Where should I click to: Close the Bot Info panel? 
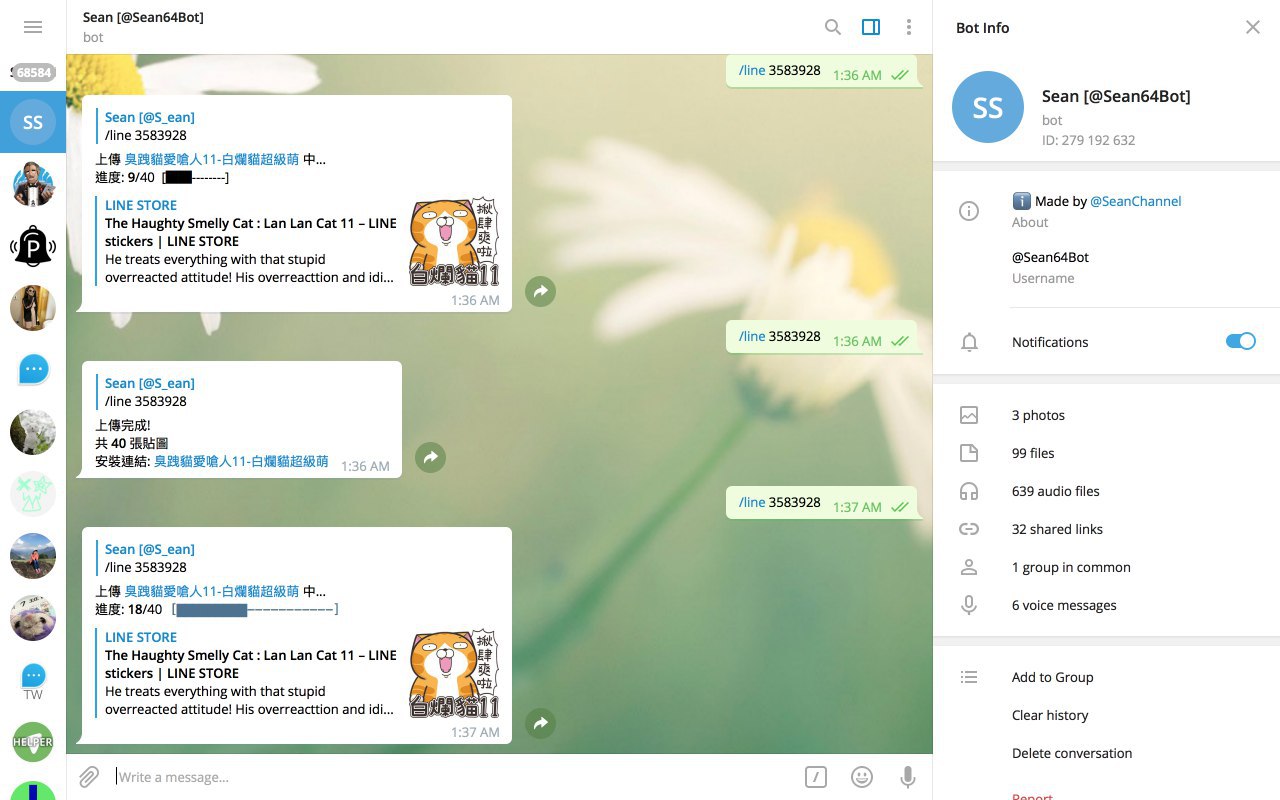coord(1252,27)
